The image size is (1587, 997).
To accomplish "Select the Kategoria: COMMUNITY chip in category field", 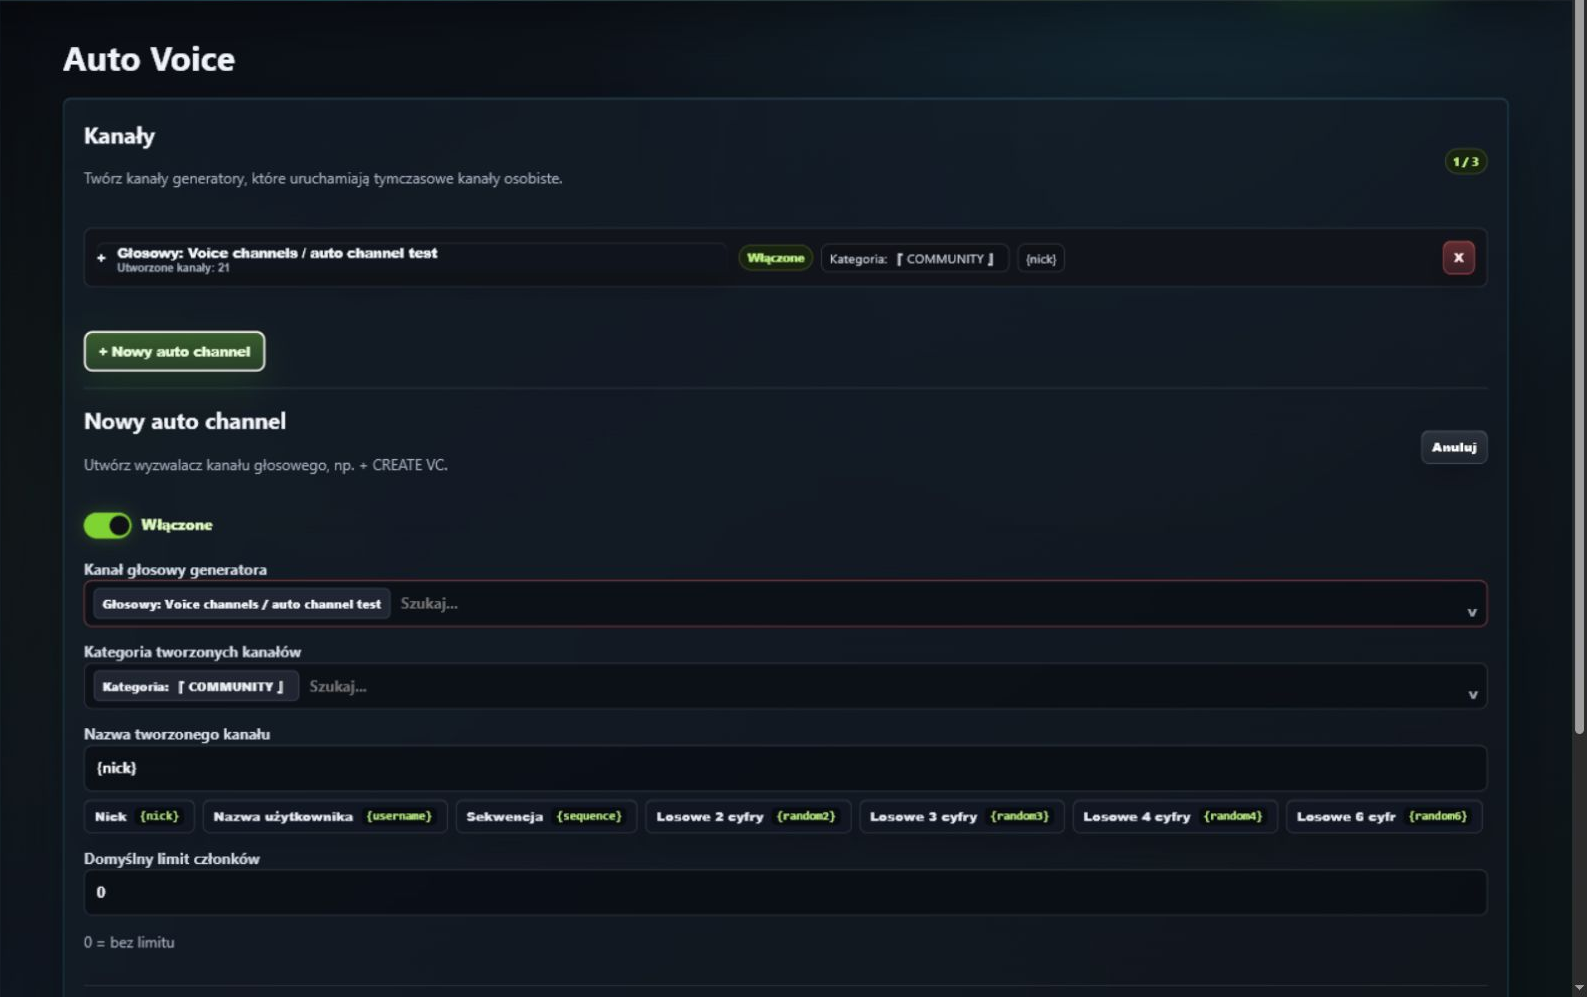I will [x=195, y=686].
